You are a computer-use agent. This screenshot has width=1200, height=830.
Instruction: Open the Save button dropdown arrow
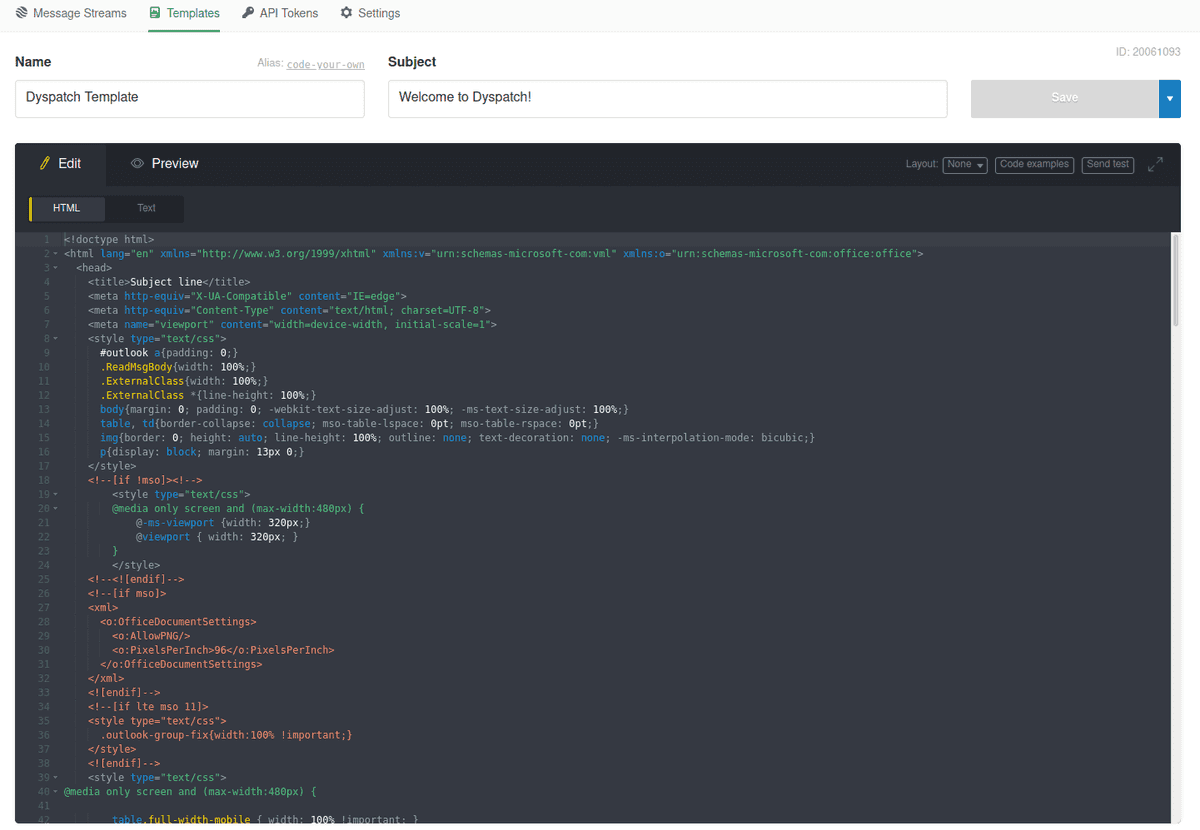click(x=1169, y=98)
